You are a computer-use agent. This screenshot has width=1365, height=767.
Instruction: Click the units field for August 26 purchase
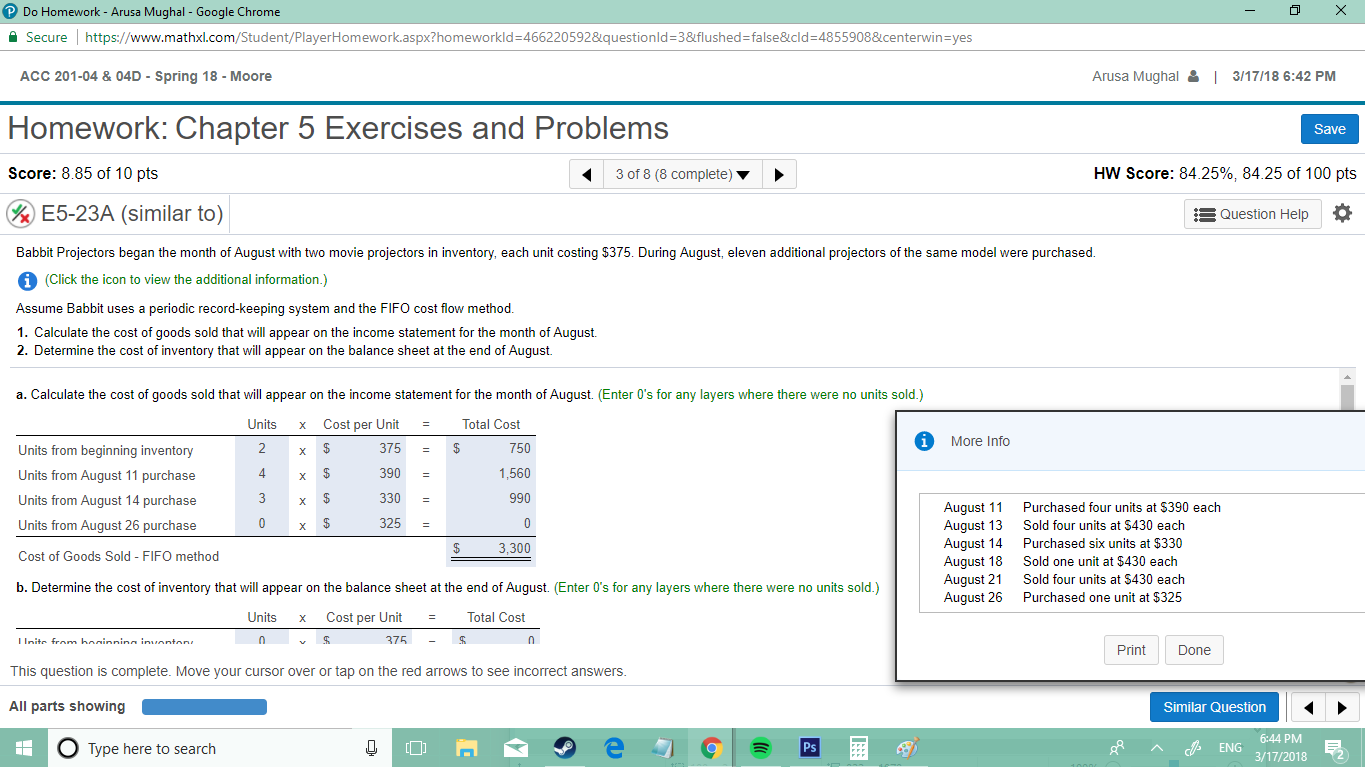(262, 524)
